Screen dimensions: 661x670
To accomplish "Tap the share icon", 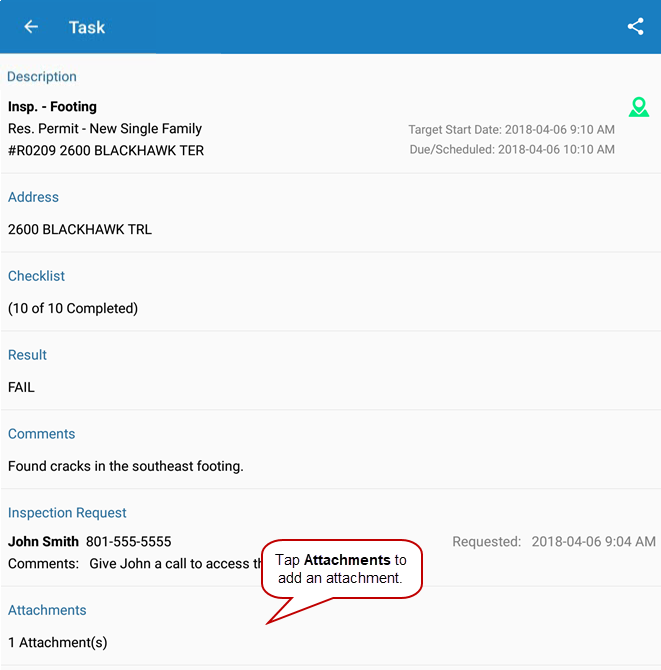I will pyautogui.click(x=635, y=27).
